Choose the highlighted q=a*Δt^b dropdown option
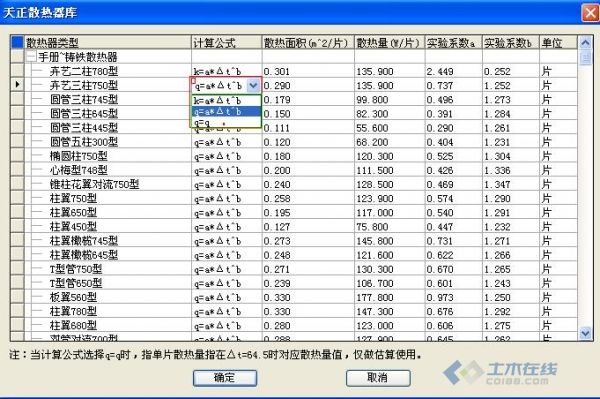Image resolution: width=600 pixels, height=399 pixels. click(226, 112)
